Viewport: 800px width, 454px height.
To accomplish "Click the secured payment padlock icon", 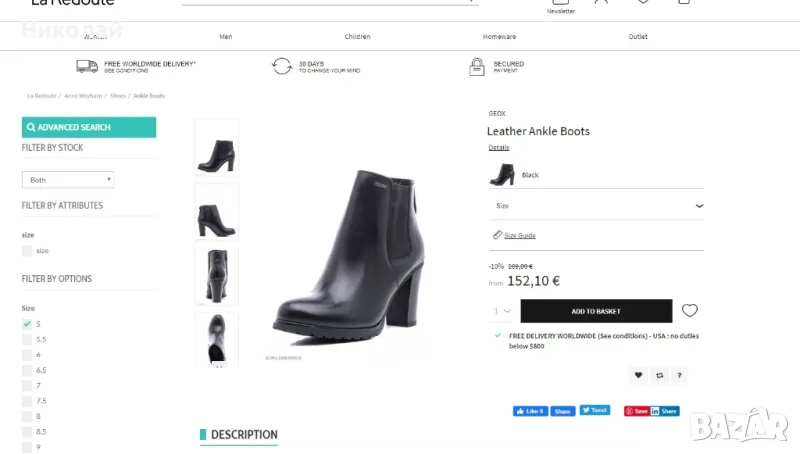I will click(477, 67).
